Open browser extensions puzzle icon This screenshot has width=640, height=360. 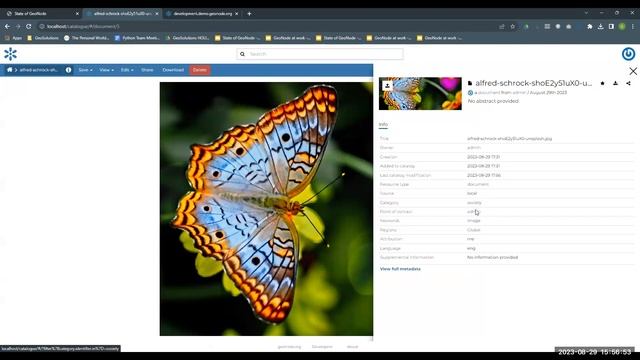click(x=589, y=27)
